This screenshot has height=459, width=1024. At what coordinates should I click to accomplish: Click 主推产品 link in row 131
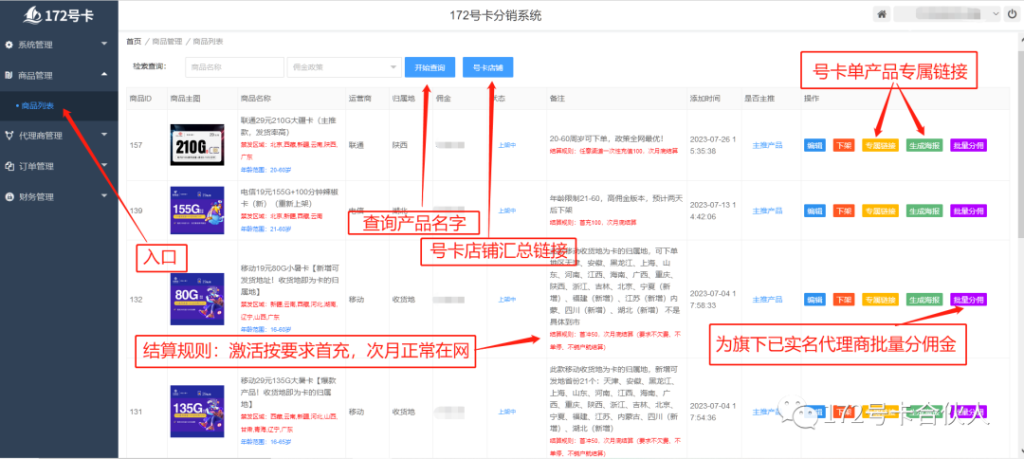(767, 412)
